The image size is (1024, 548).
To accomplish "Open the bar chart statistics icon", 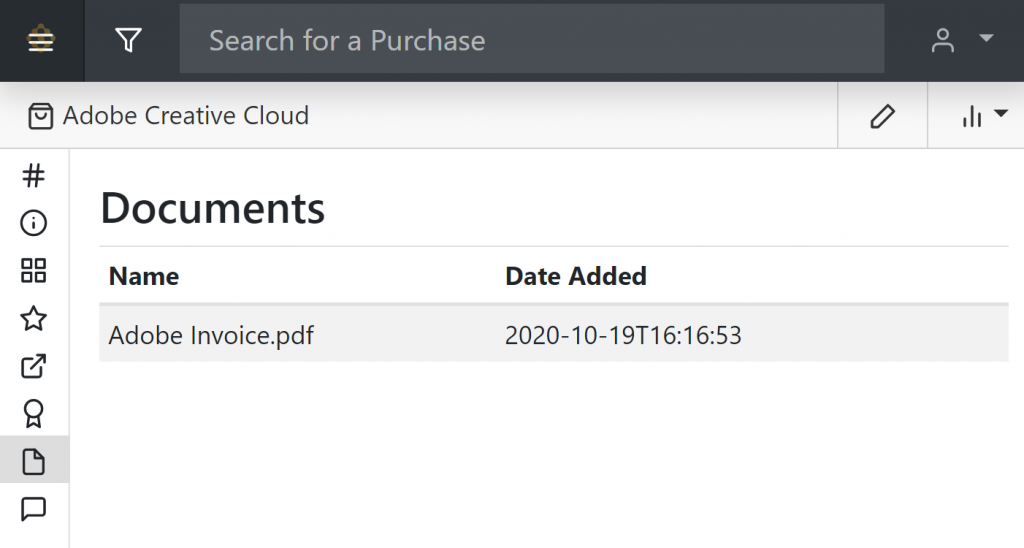I will tap(972, 117).
